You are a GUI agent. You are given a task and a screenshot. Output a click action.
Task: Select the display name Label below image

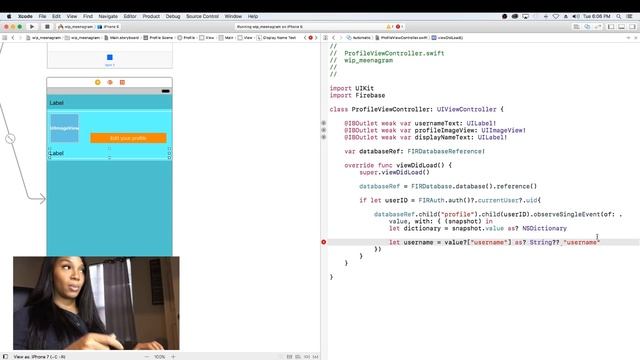tap(109, 153)
